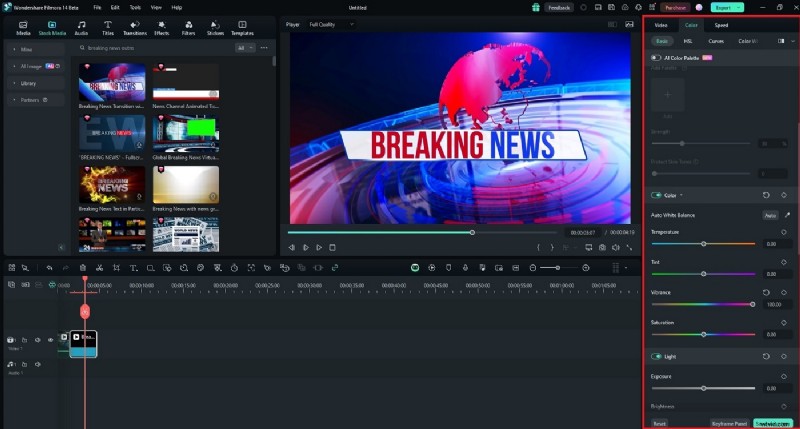Open the All filter dropdown

244,48
